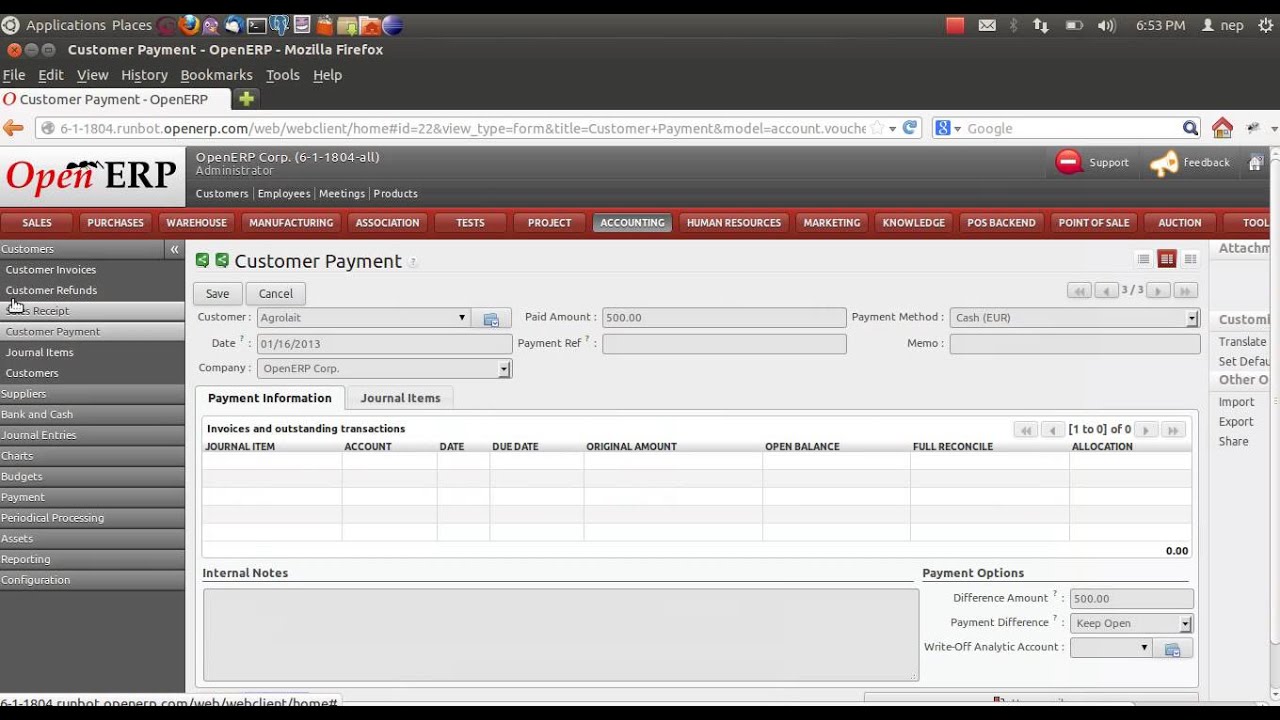Click the volume speaker indicator
Viewport: 1280px width, 720px height.
click(1106, 25)
